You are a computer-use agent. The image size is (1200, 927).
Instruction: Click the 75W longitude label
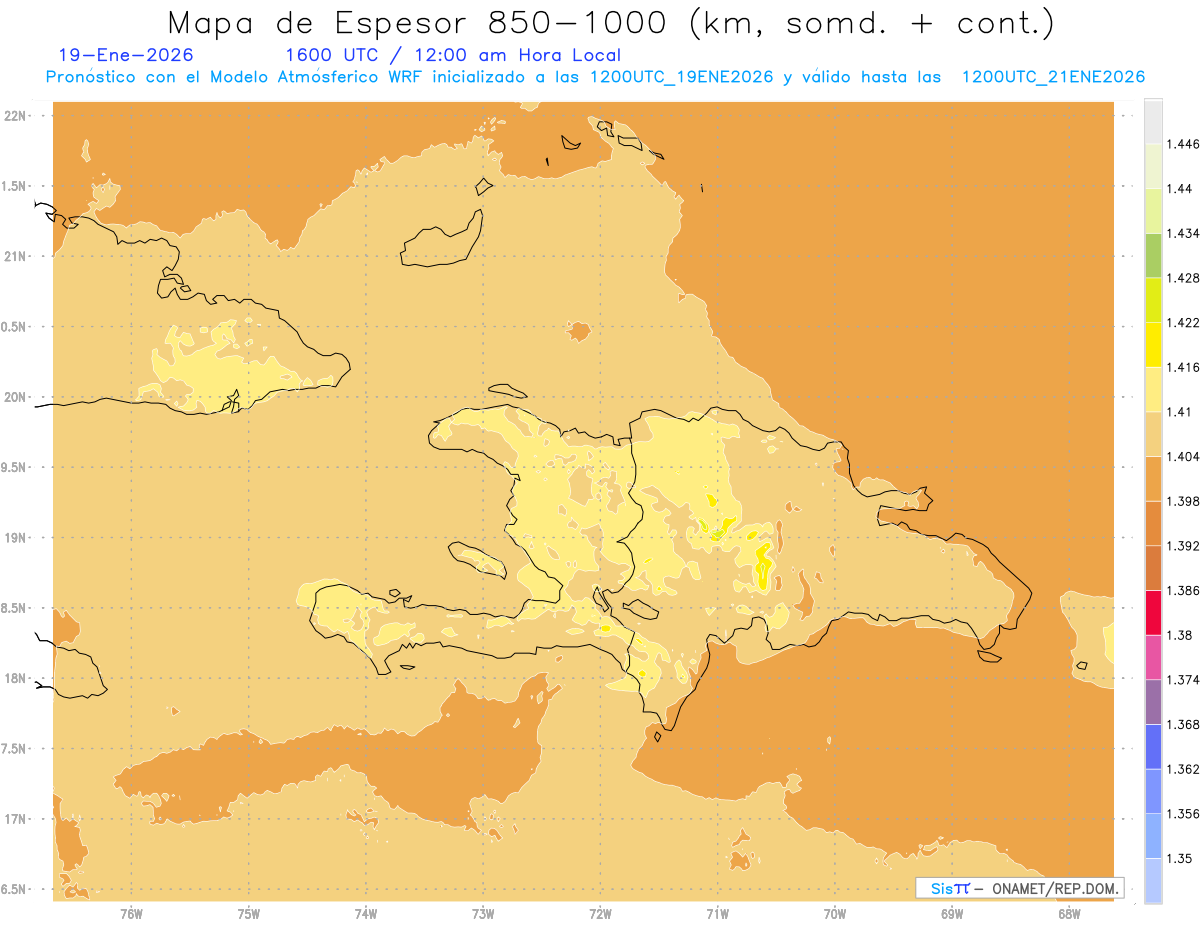(x=249, y=912)
